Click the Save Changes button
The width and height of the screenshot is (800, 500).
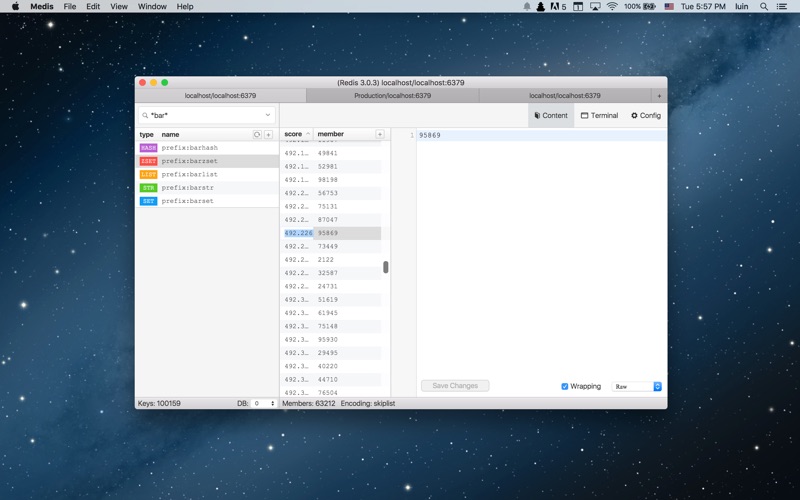(x=455, y=386)
